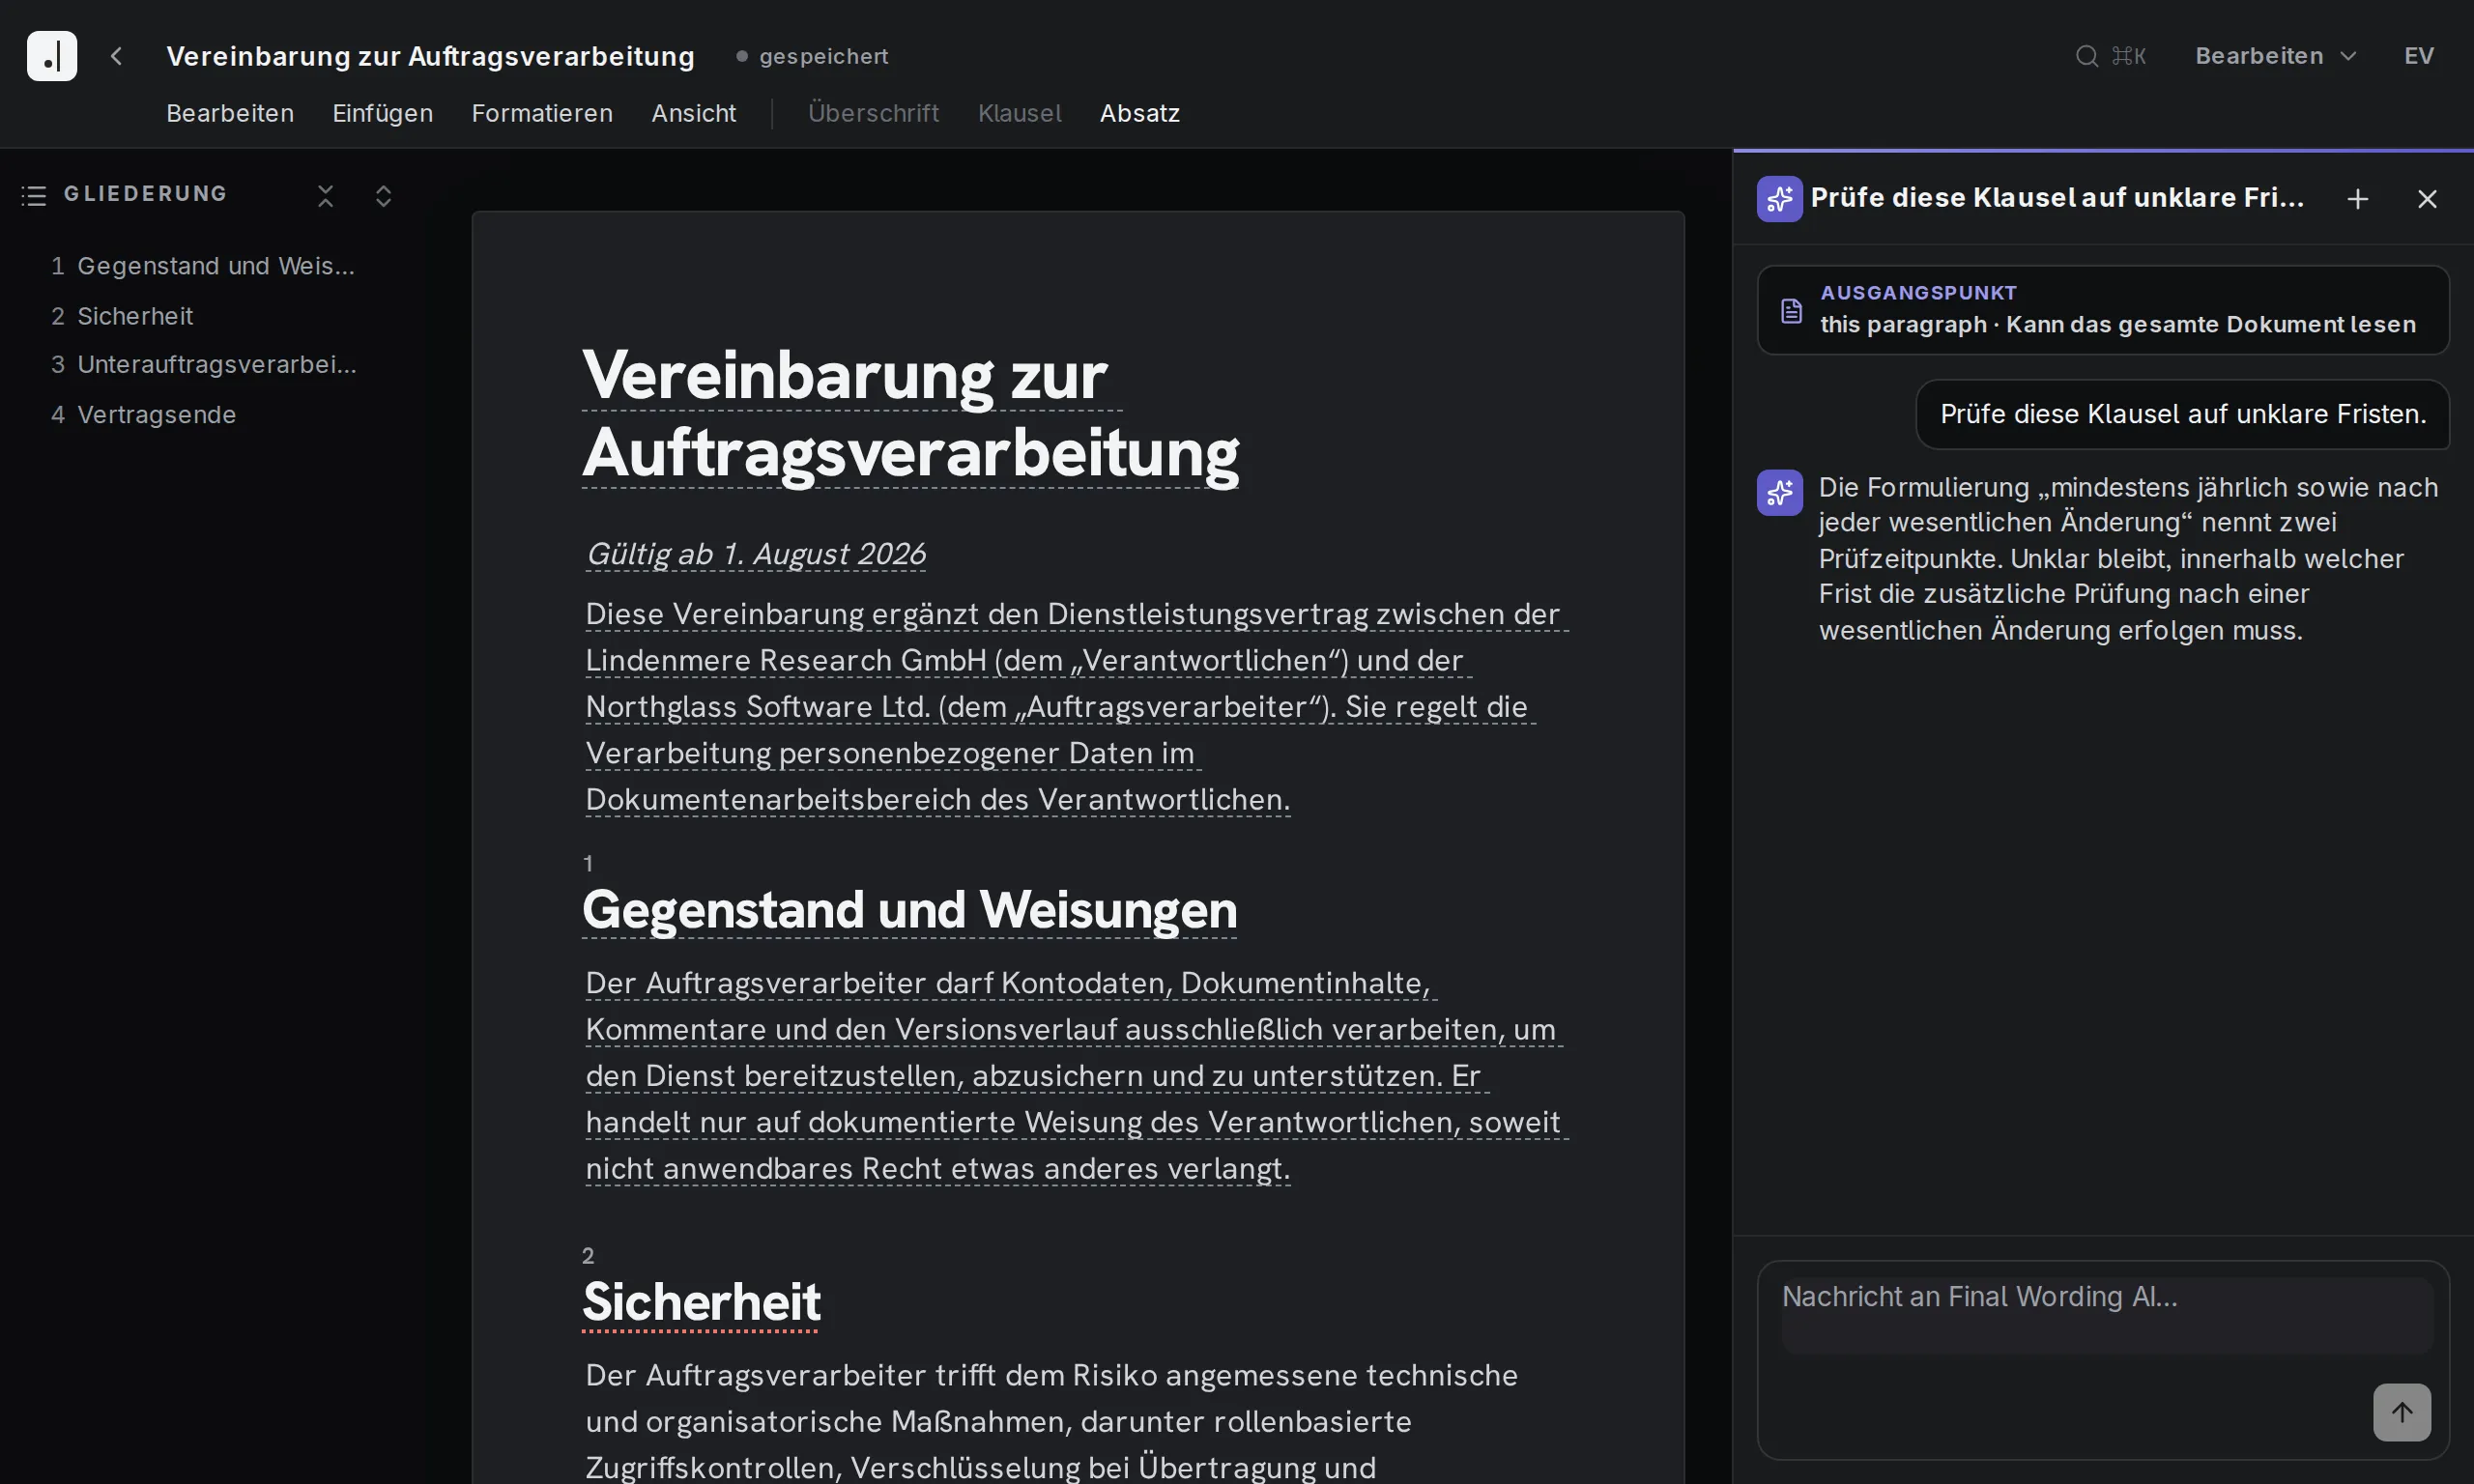The height and width of the screenshot is (1484, 2474).
Task: Jump to outline item 2 Sicherheit
Action: [122, 316]
